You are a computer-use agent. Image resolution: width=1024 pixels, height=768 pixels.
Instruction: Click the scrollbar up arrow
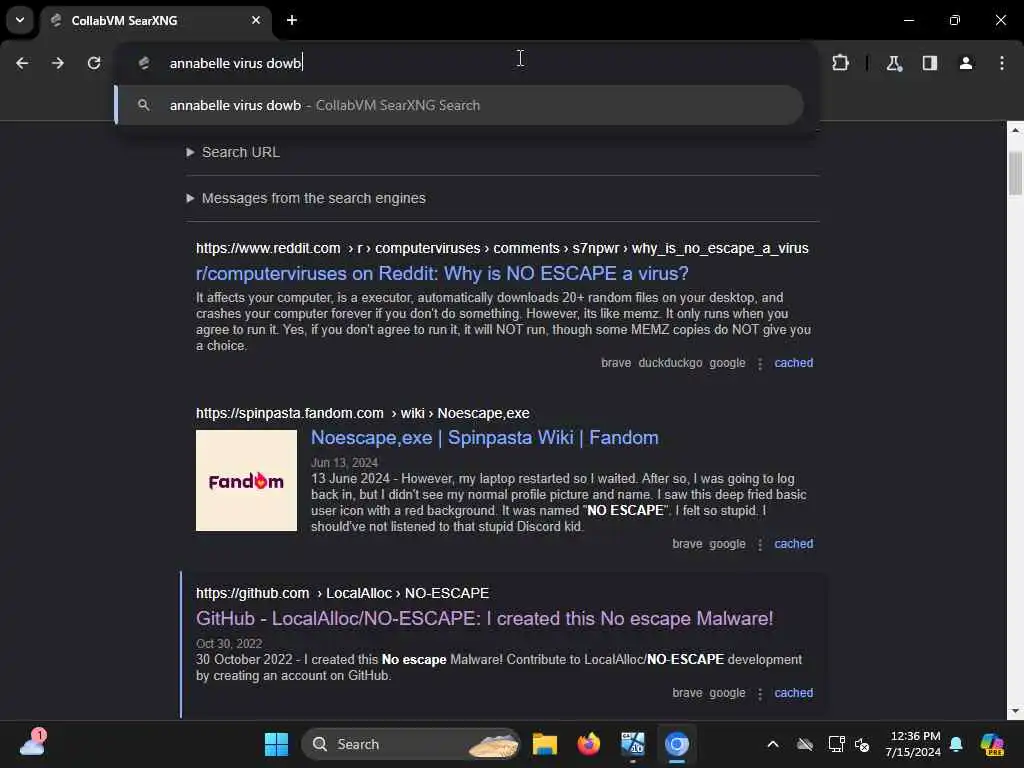coord(1015,130)
